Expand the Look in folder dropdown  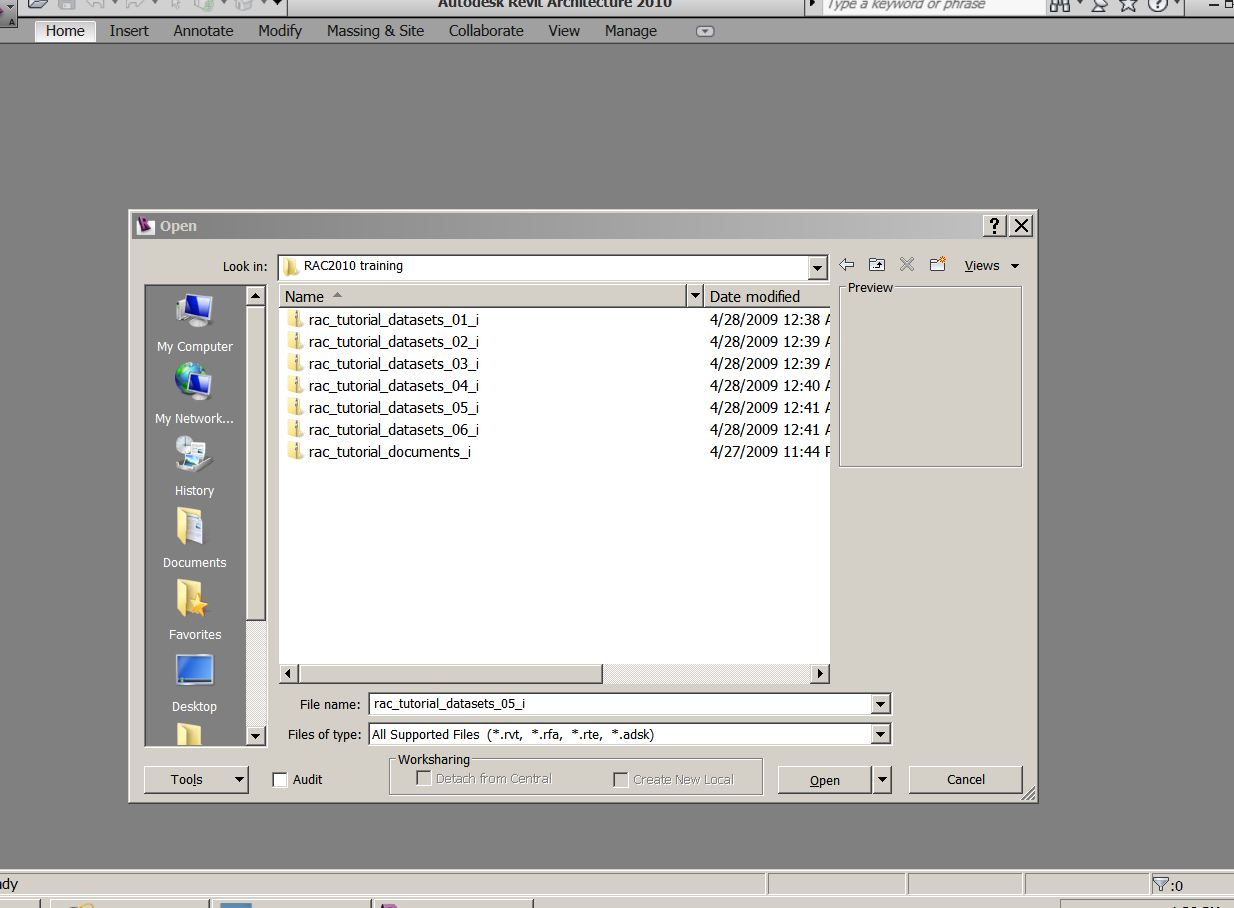[818, 267]
